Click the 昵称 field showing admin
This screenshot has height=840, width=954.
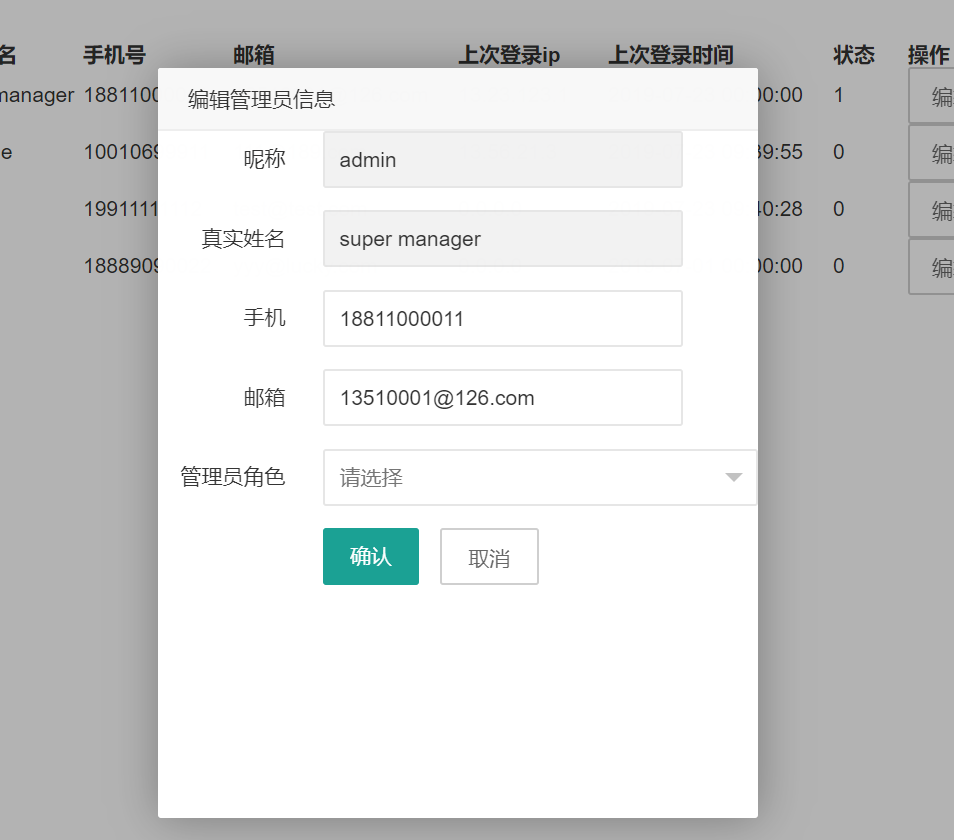[503, 159]
